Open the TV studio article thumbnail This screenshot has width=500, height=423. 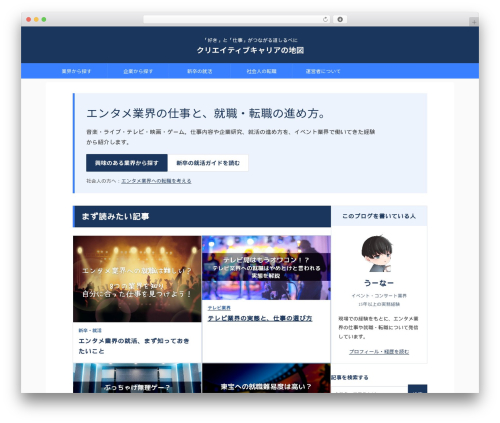click(266, 268)
